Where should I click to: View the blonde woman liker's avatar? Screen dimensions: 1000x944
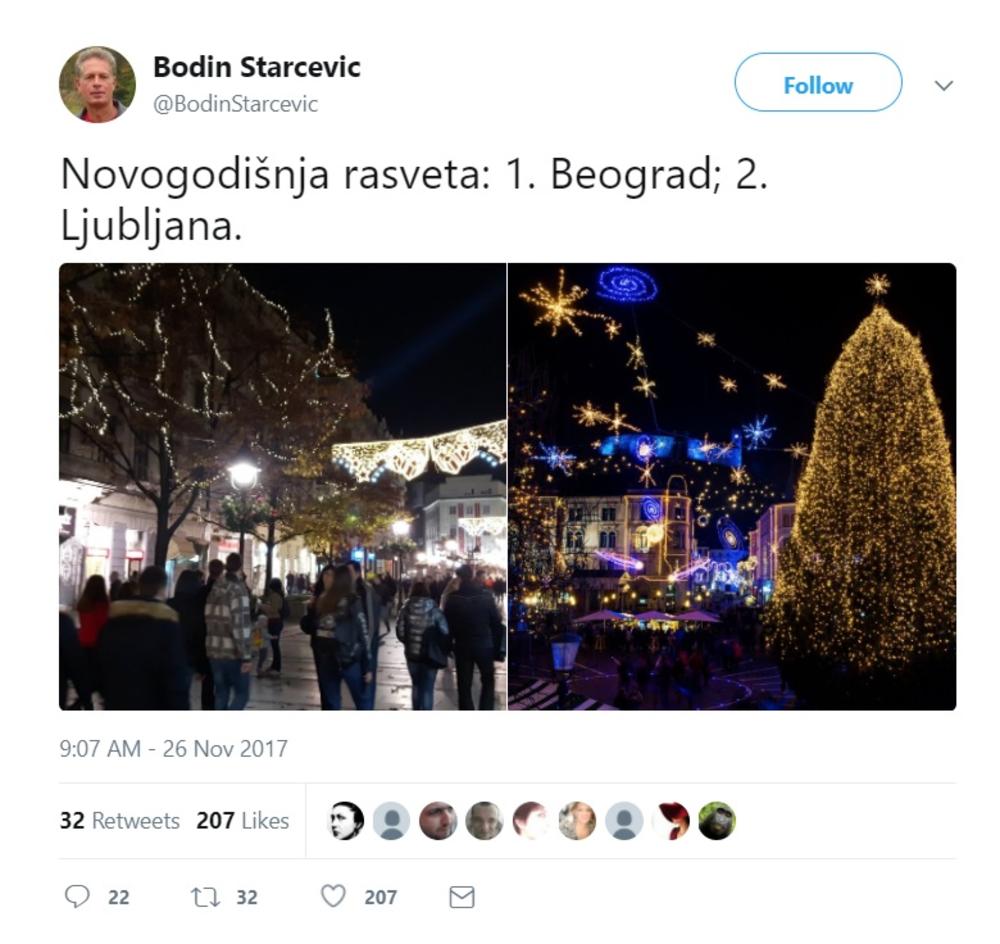(577, 820)
